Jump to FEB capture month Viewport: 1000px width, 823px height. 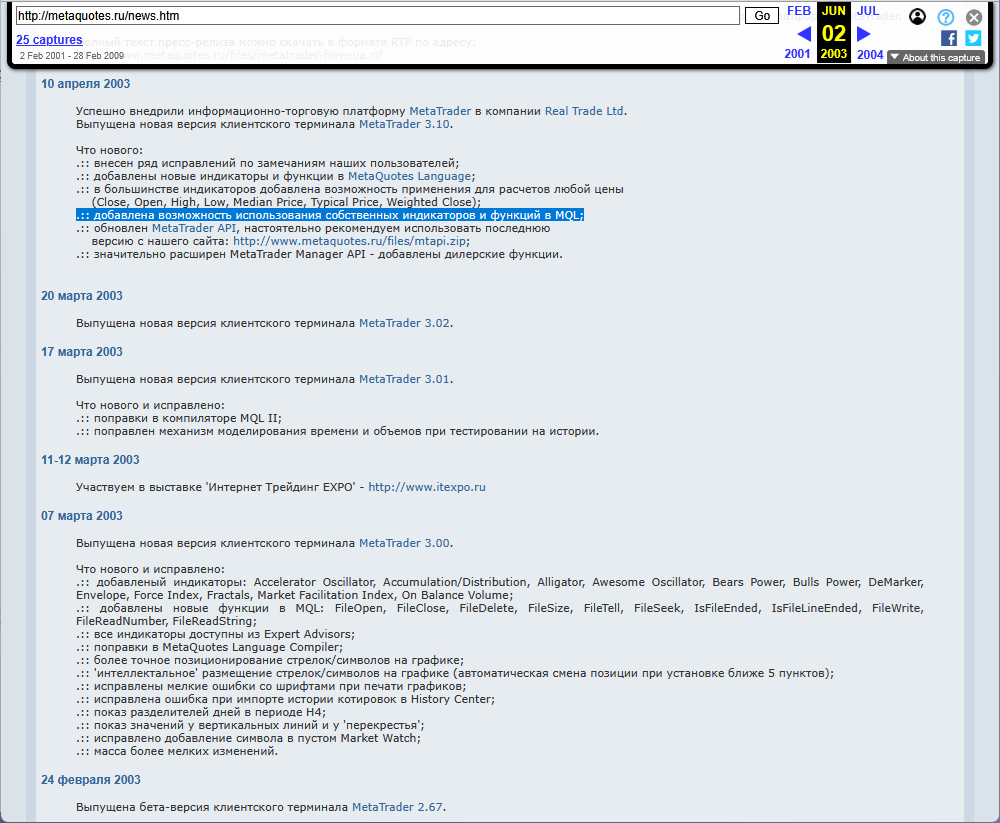click(798, 11)
